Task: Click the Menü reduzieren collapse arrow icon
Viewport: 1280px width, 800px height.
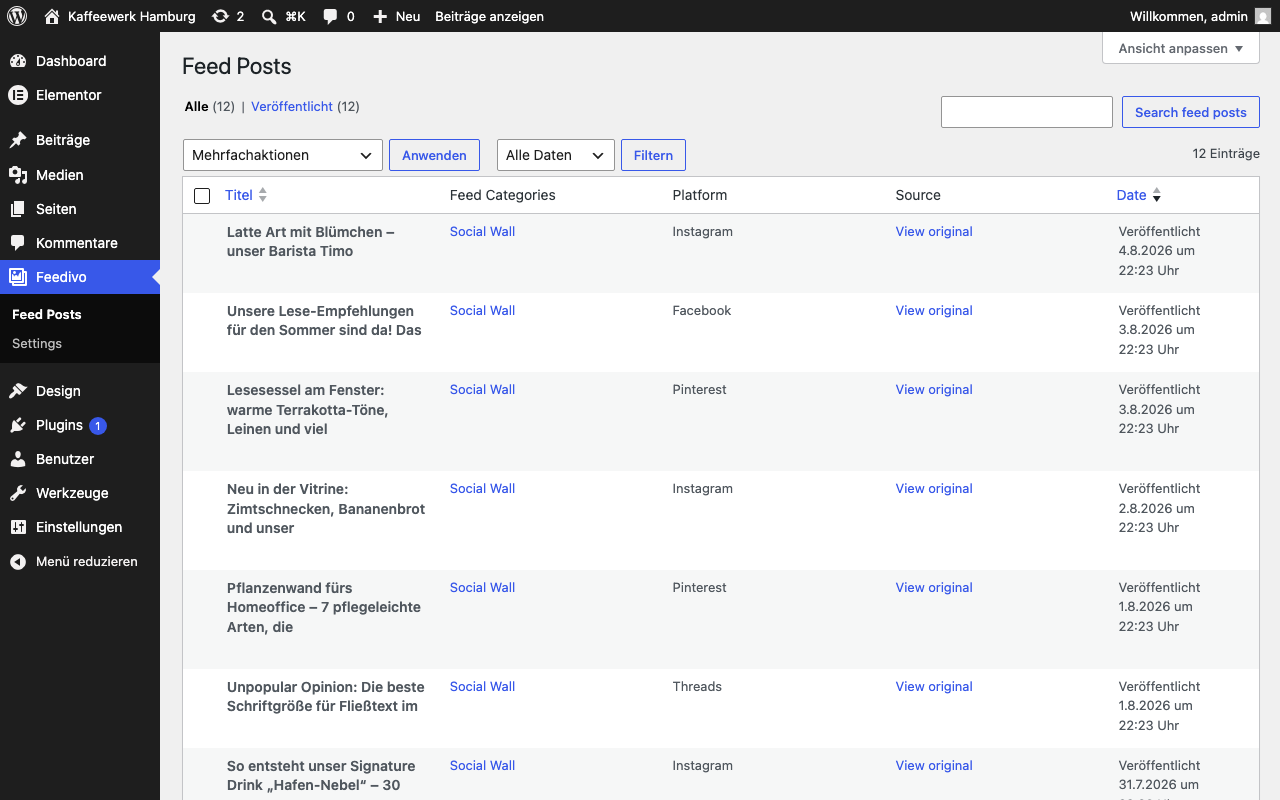Action: 18,562
